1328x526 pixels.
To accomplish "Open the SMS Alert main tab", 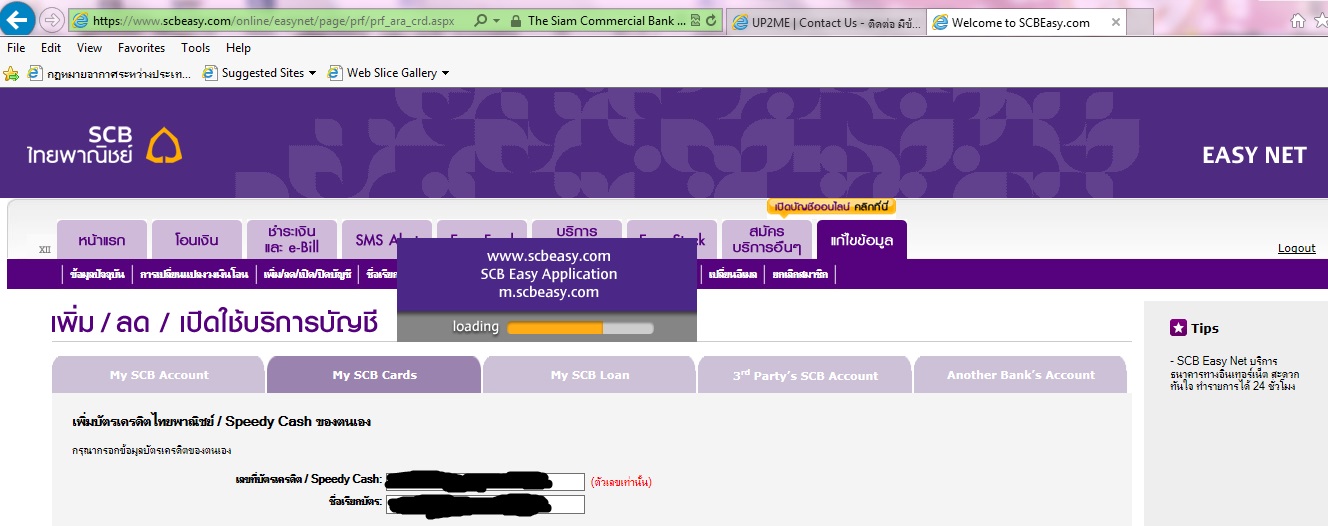I will click(x=387, y=240).
